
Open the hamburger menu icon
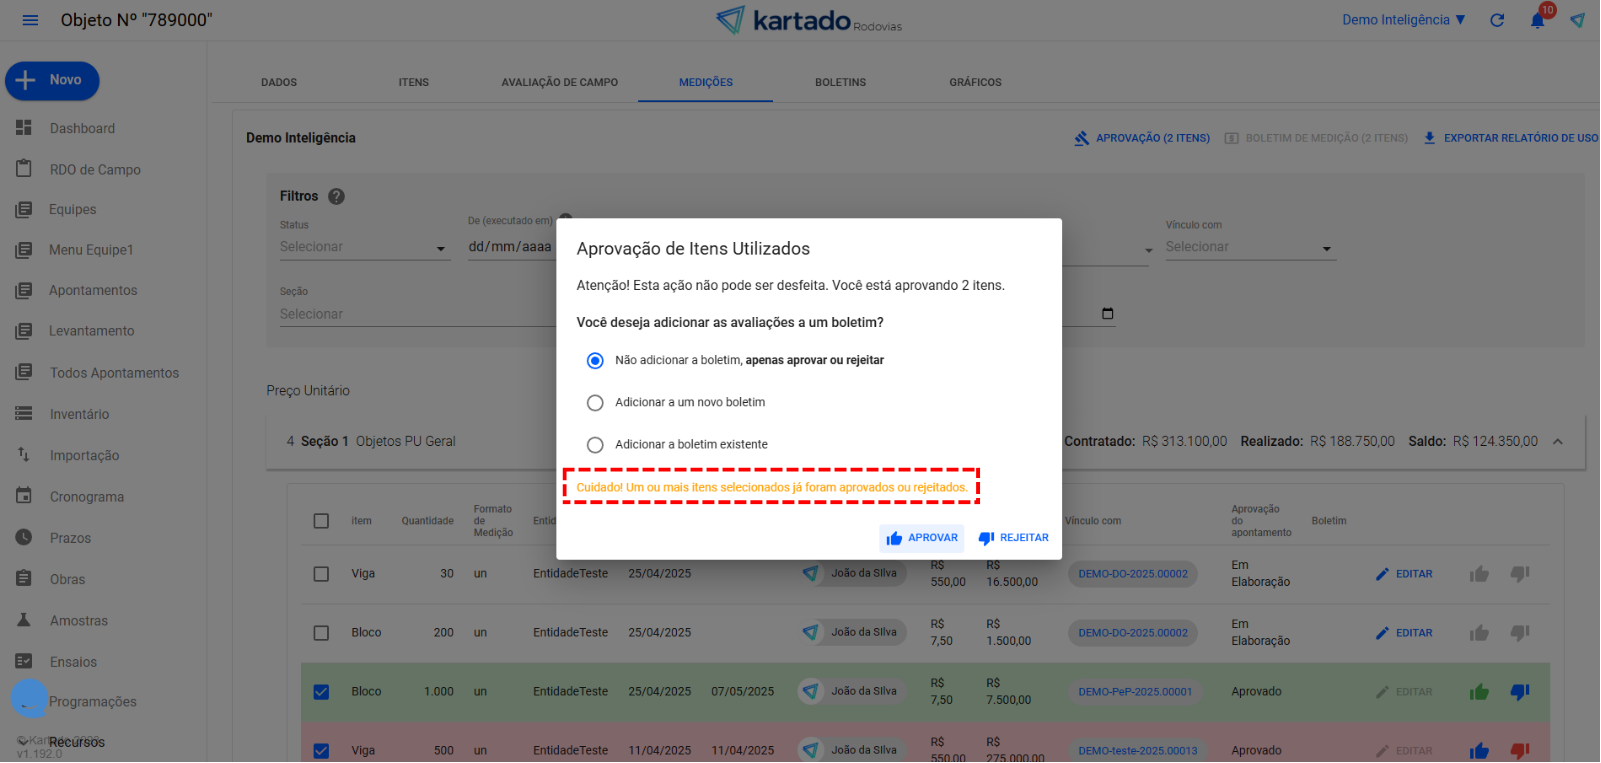coord(30,20)
